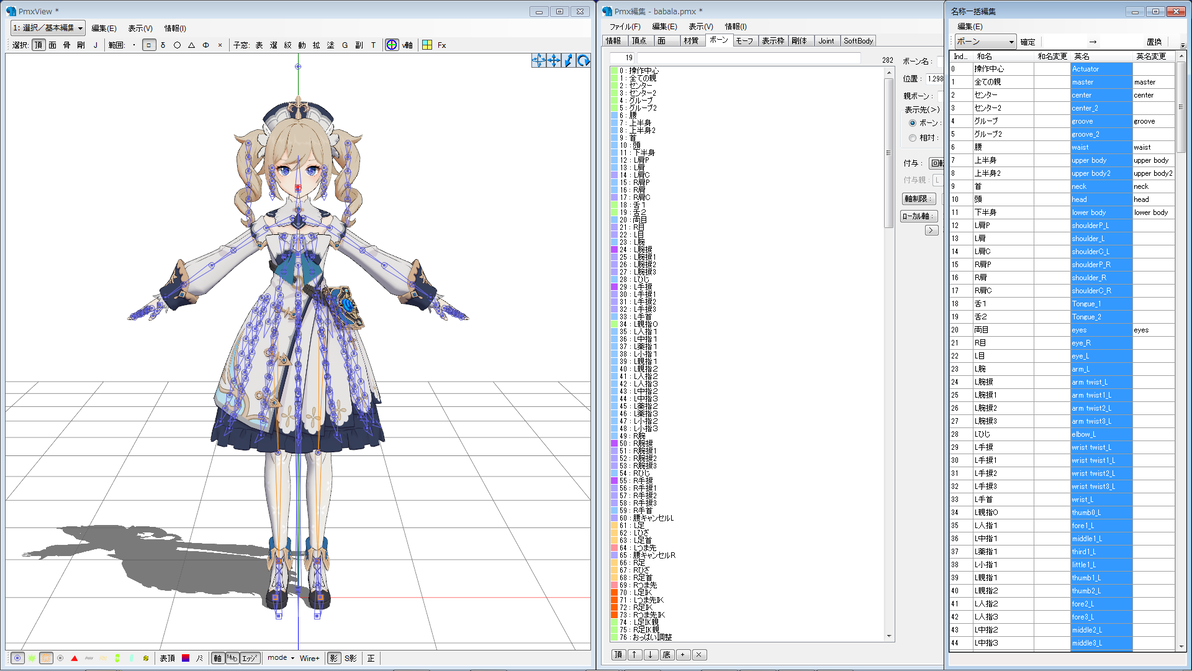Switch to the モーフ tab

coord(744,41)
